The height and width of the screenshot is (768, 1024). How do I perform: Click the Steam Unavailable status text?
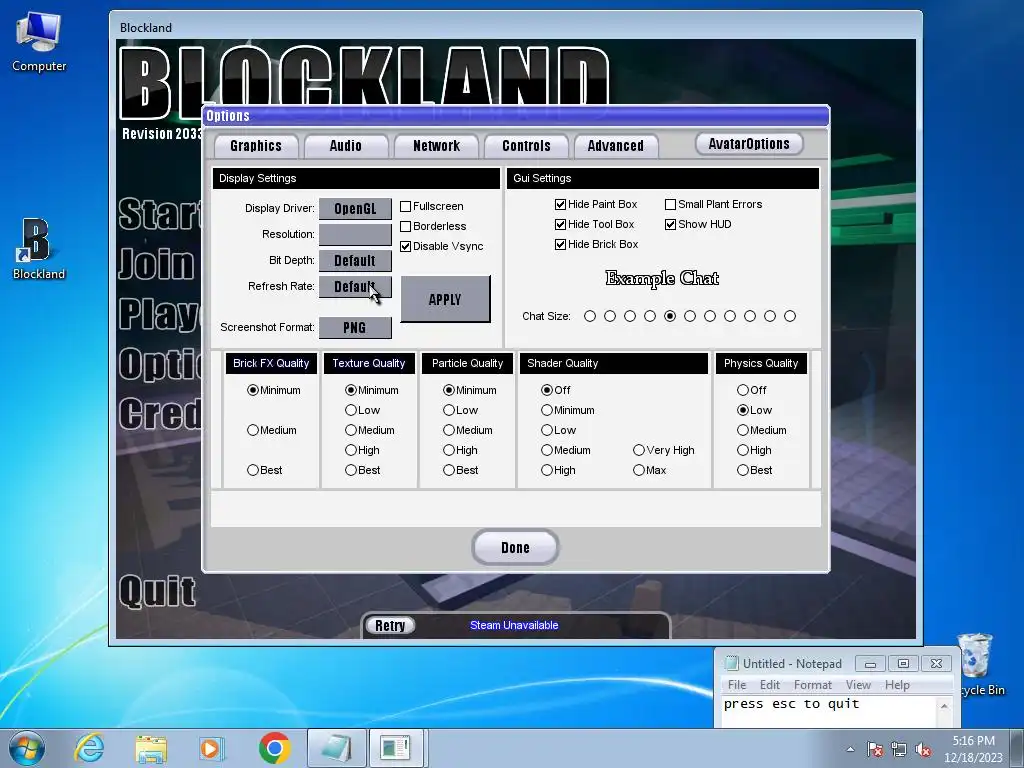[x=514, y=625]
